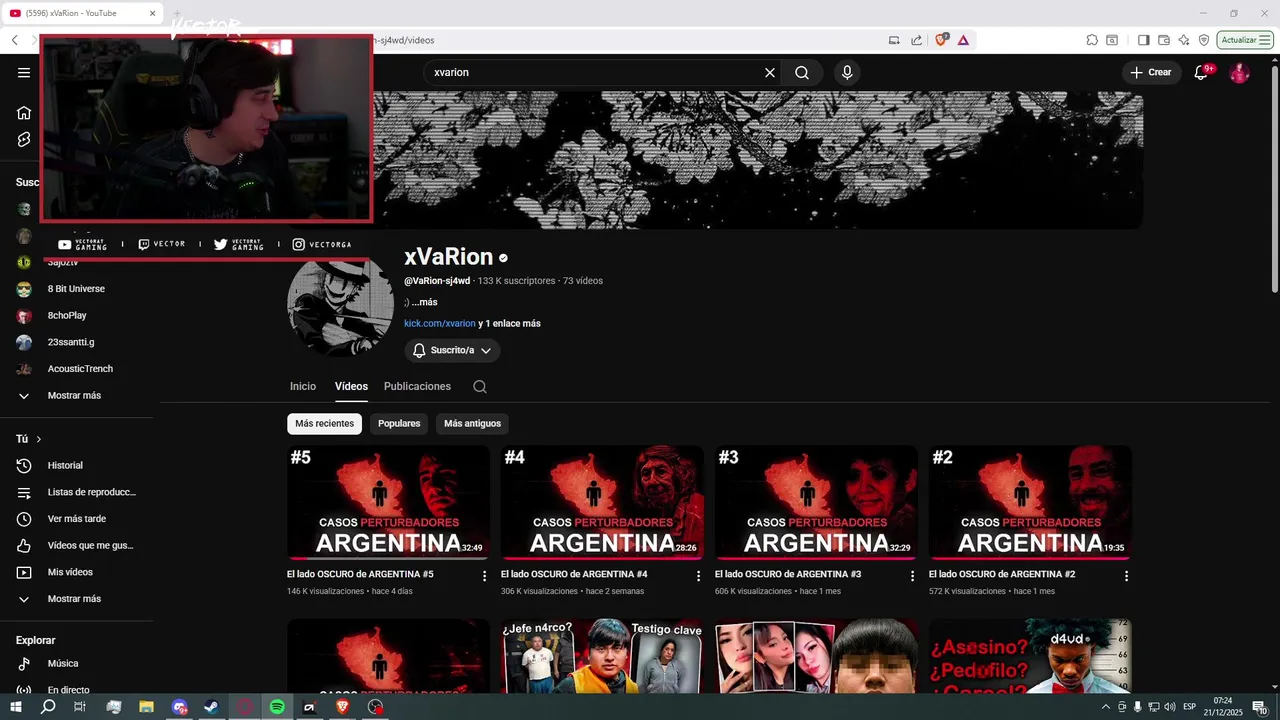This screenshot has width=1280, height=720.
Task: Open Steam from the taskbar
Action: coord(212,707)
